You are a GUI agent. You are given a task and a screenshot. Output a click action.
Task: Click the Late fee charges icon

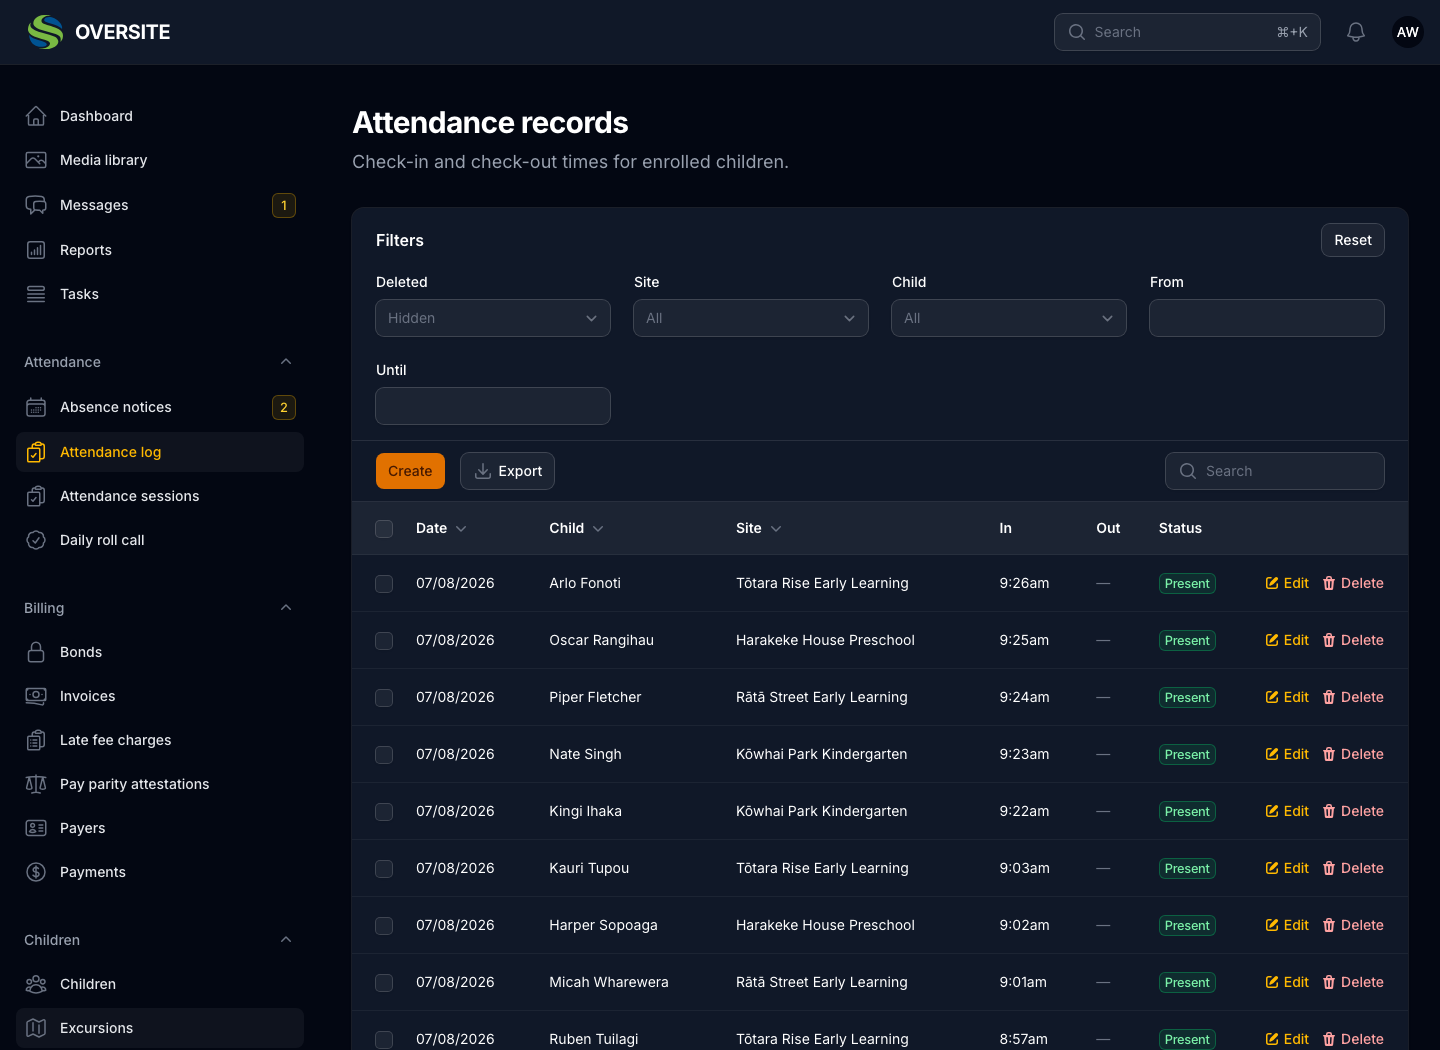[x=36, y=740]
